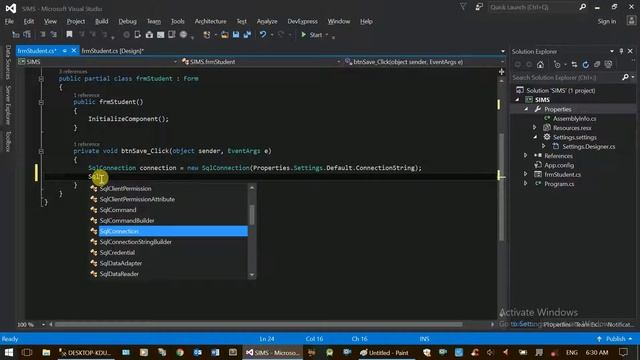Switch to frmStudent.cs [Design] tab
Screen dimensions: 640x360
tap(113, 51)
